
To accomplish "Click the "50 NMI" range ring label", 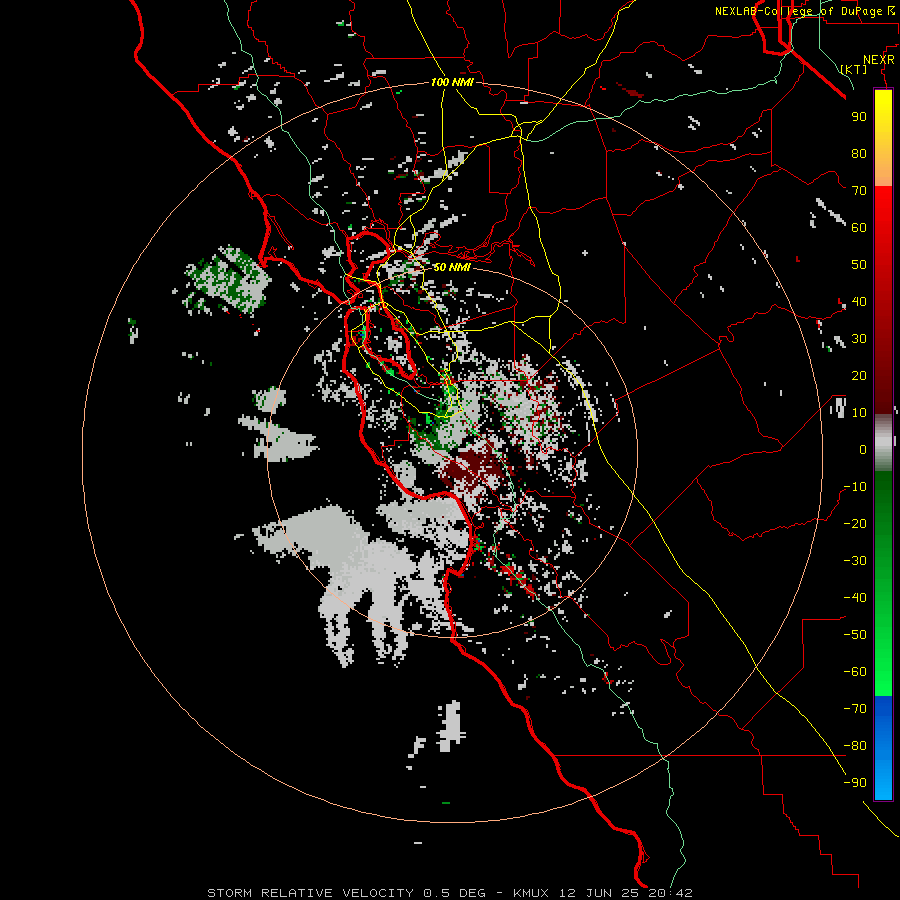I will [x=452, y=267].
